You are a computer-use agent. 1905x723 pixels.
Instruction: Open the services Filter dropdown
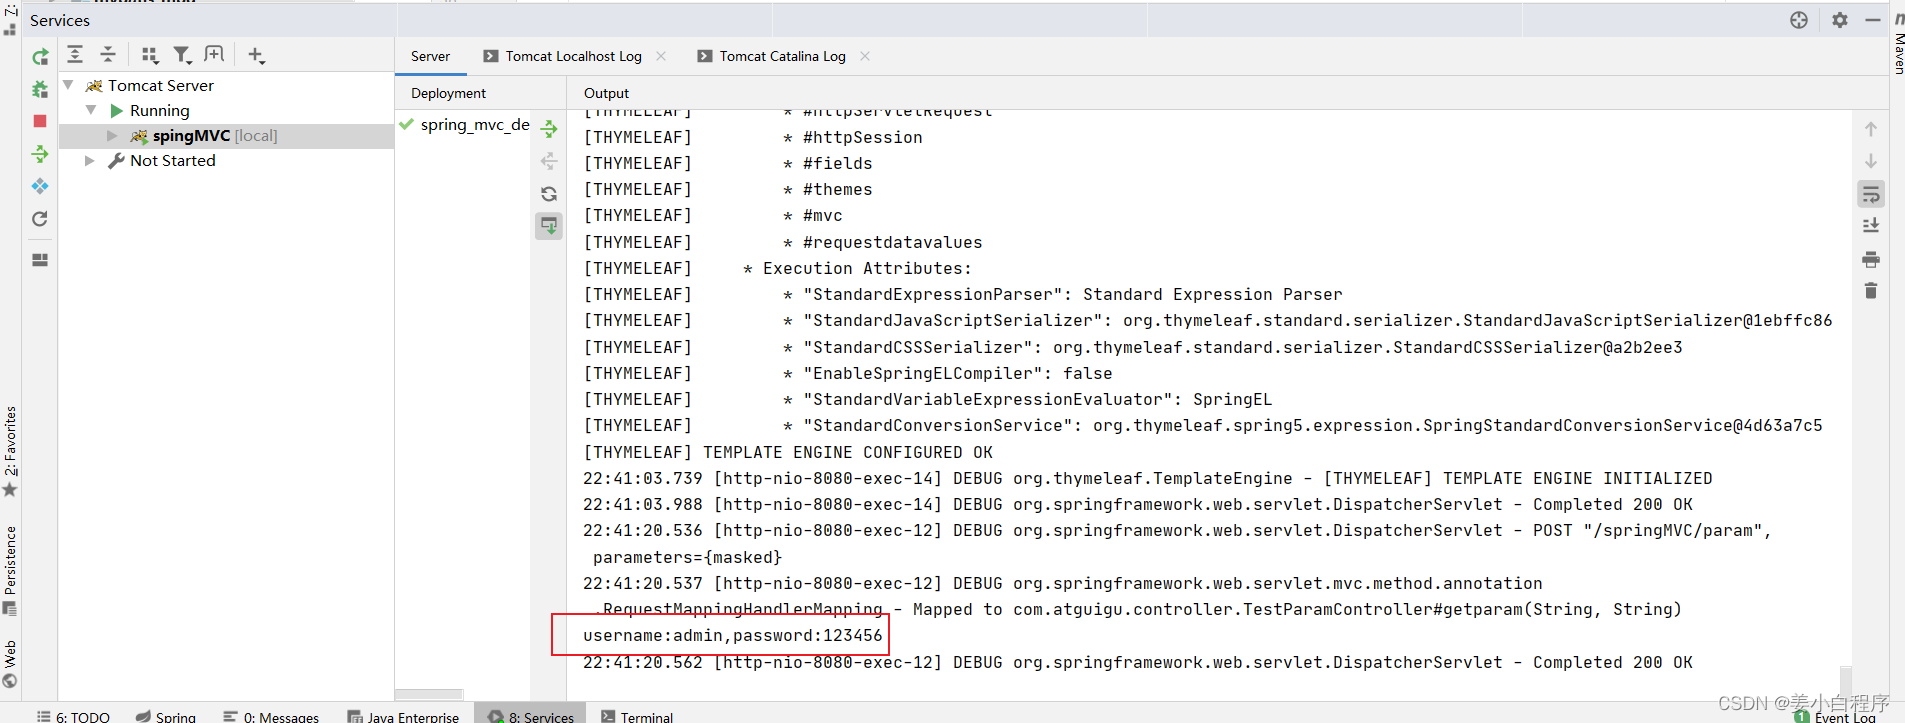pyautogui.click(x=182, y=55)
